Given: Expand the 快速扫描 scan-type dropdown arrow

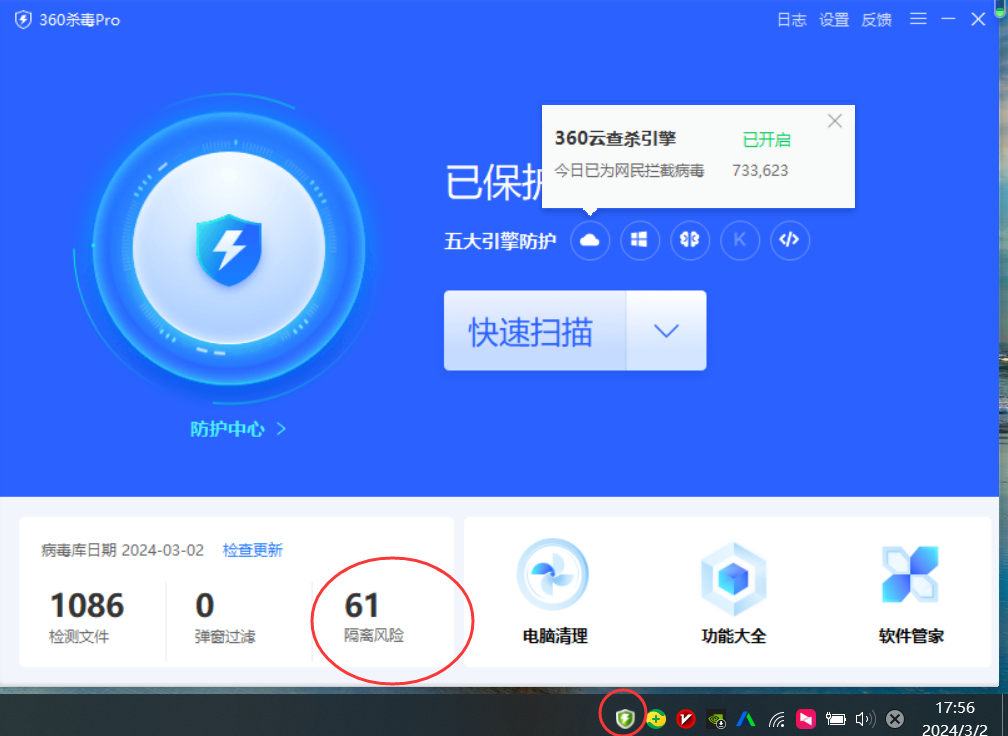Looking at the screenshot, I should (666, 331).
